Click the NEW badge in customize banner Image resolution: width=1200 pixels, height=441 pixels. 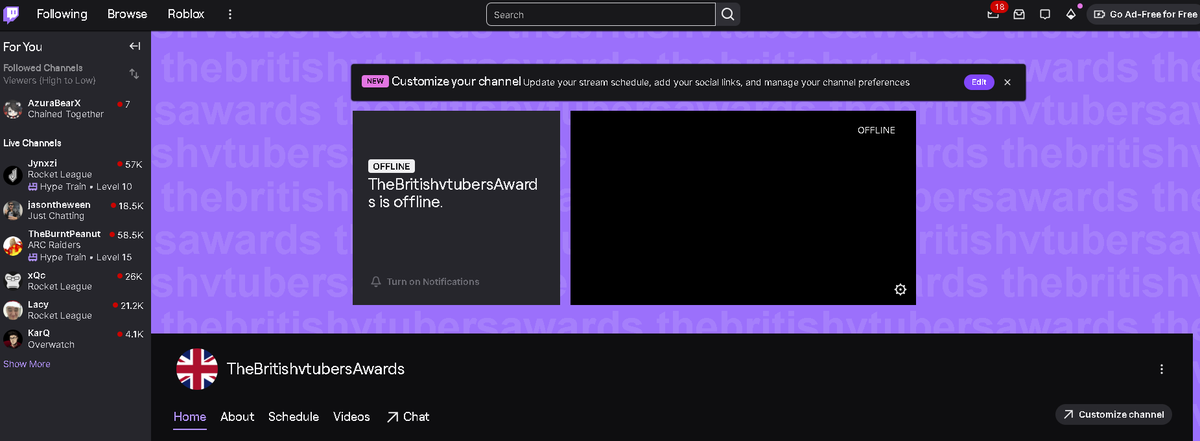click(375, 82)
